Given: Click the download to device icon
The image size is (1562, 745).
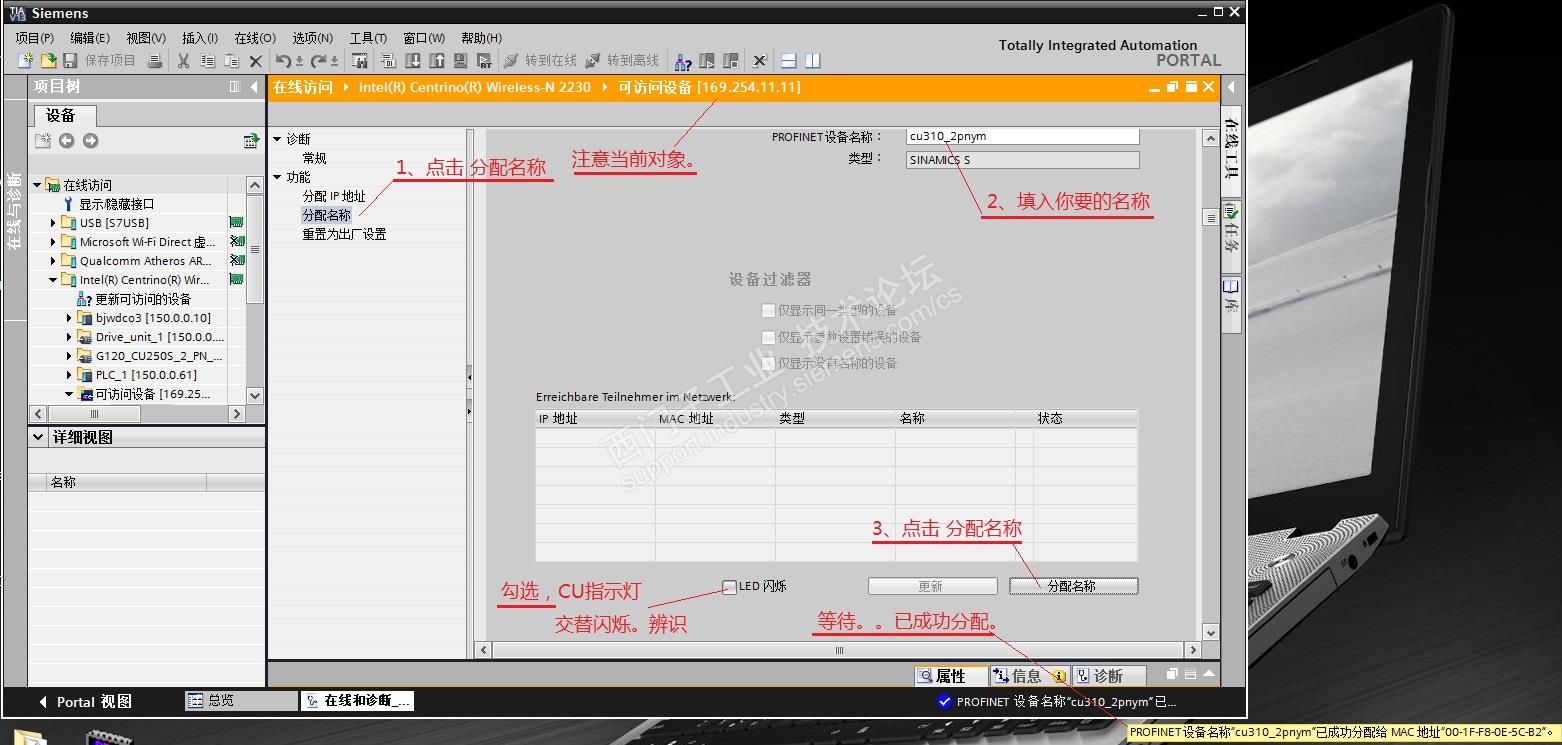Looking at the screenshot, I should click(x=412, y=61).
